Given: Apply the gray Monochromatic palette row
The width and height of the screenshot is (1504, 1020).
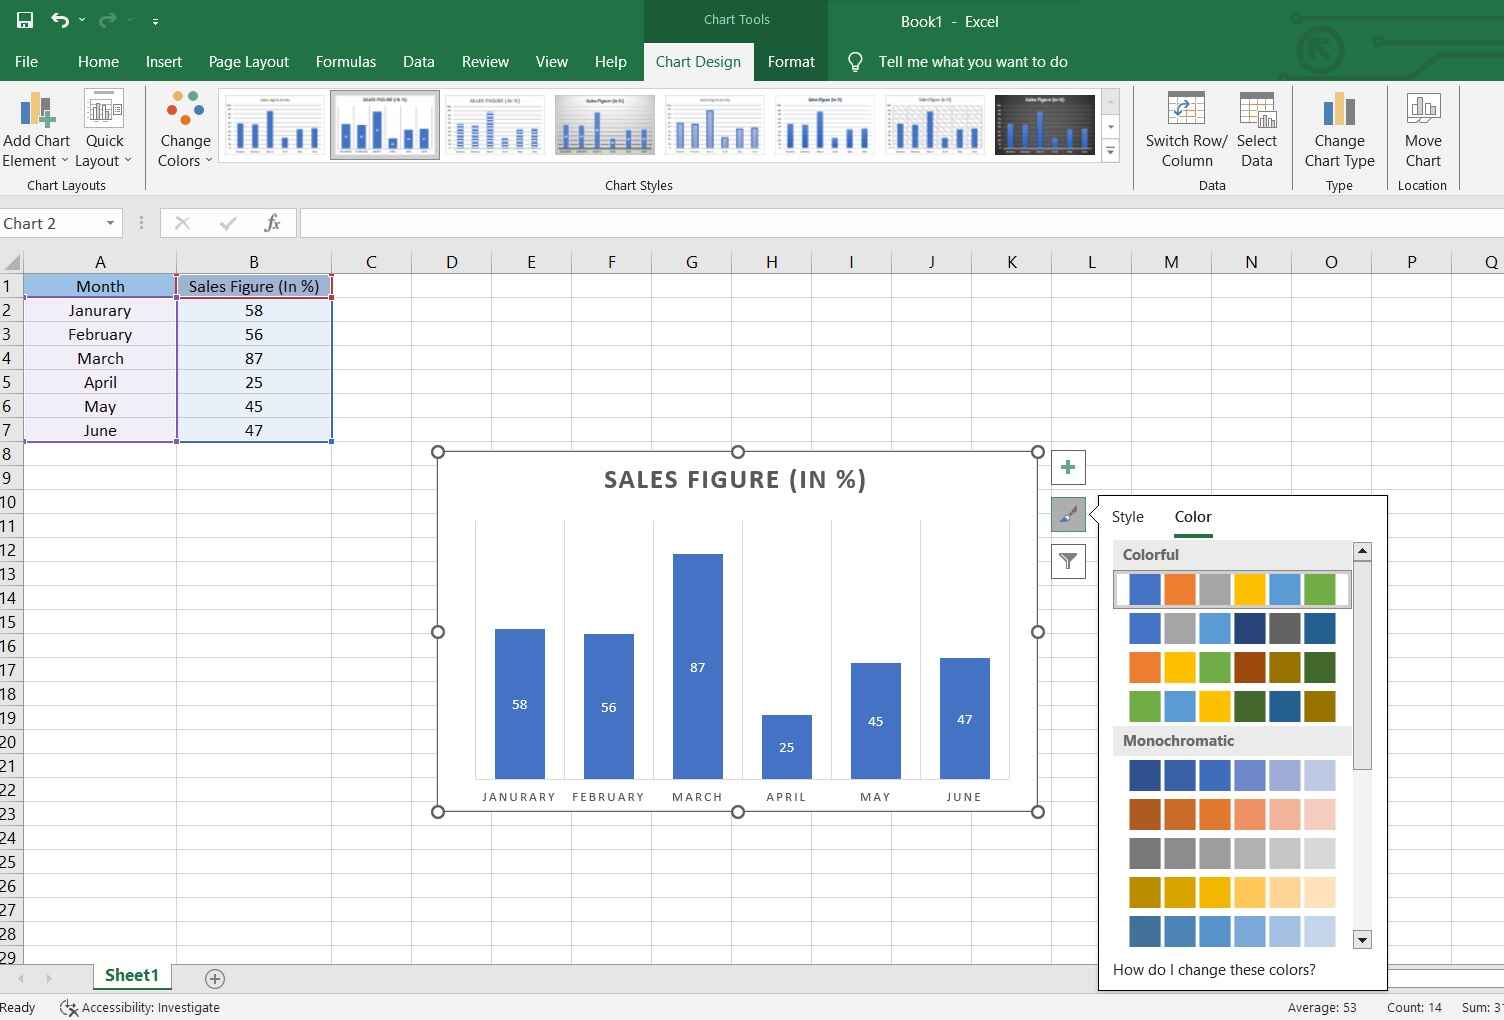Looking at the screenshot, I should point(1232,853).
